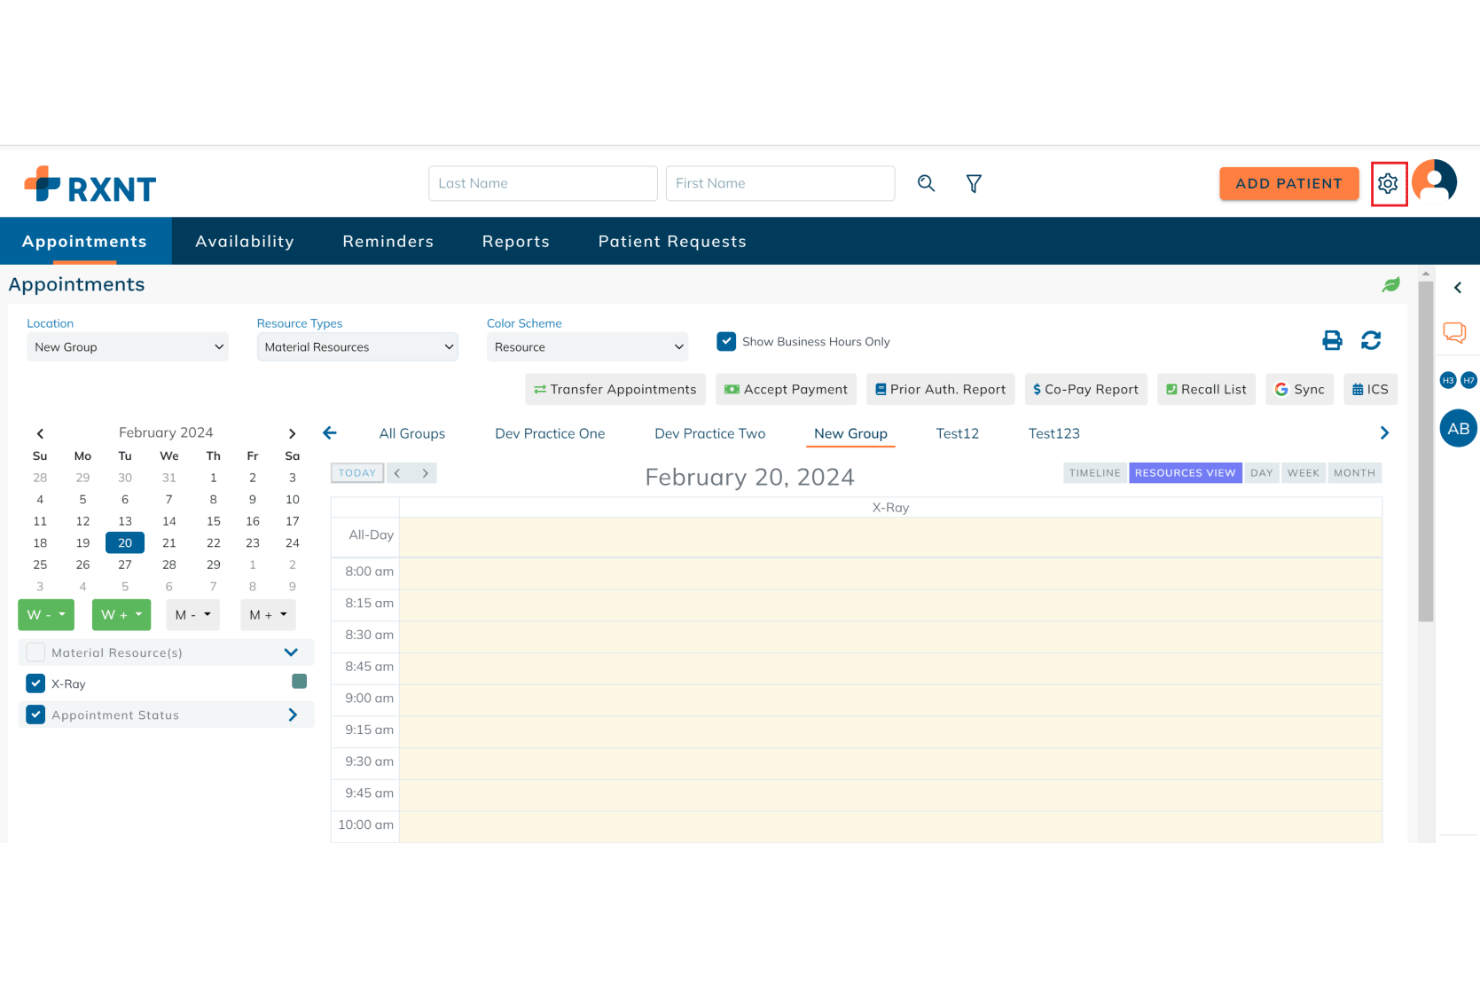Select the All Groups tab
The image size is (1480, 987).
click(412, 433)
